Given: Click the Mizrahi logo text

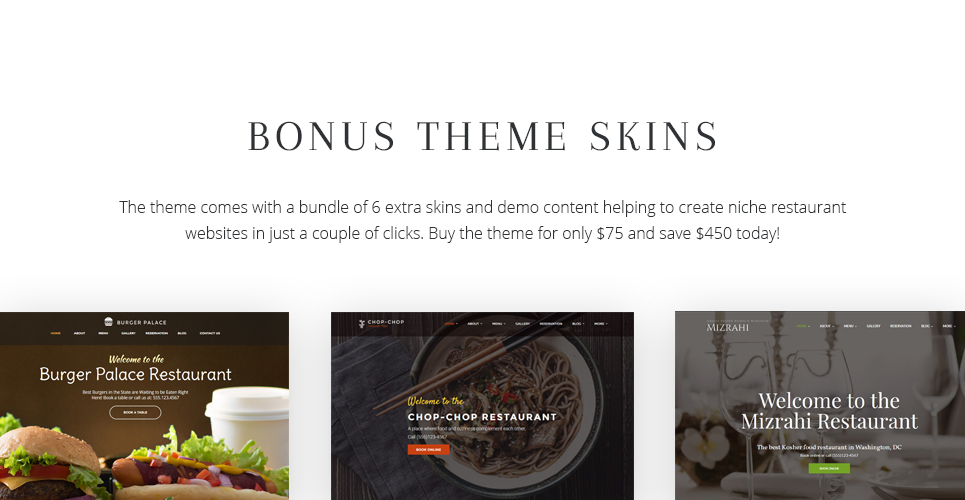Looking at the screenshot, I should pyautogui.click(x=727, y=328).
